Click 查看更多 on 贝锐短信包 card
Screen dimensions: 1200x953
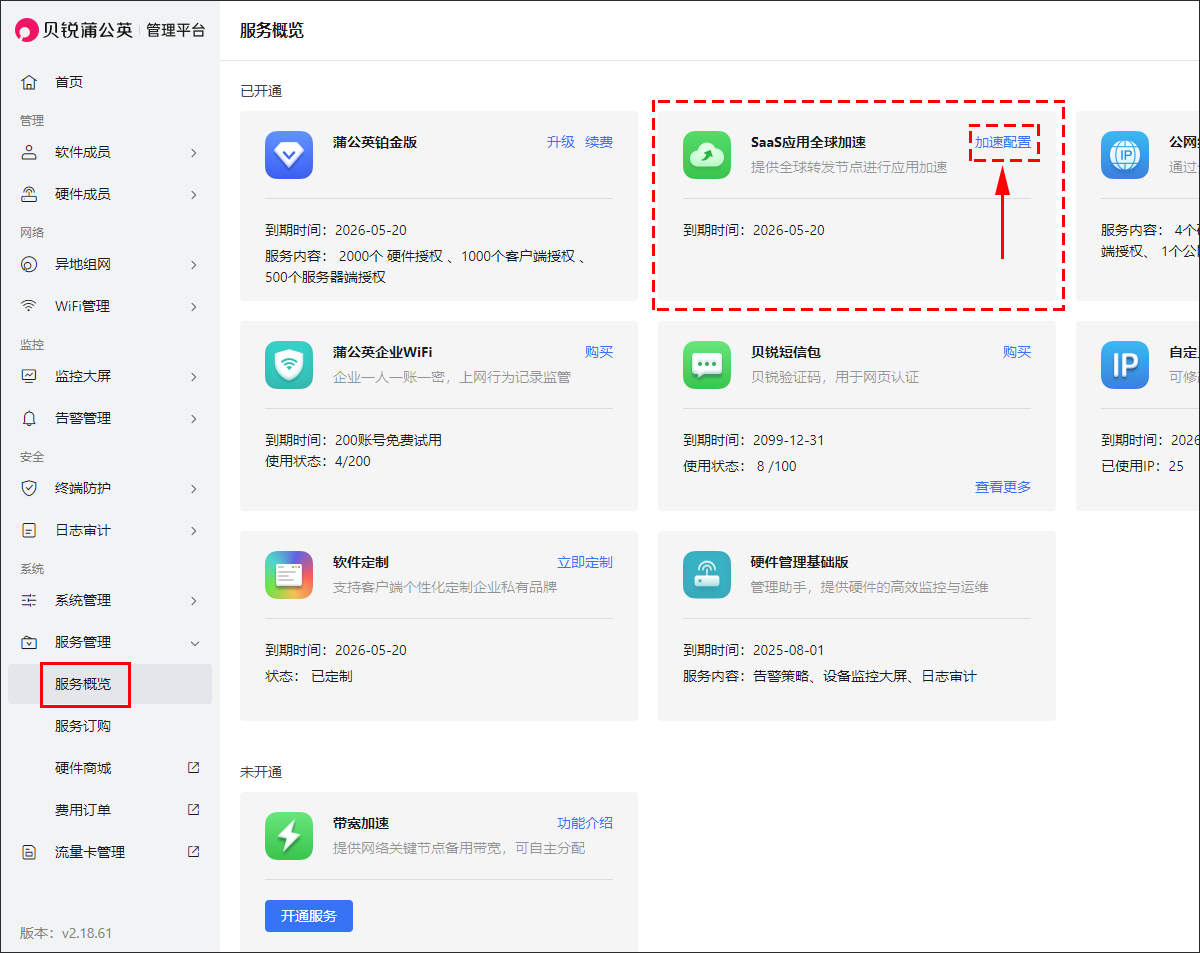pos(1003,487)
